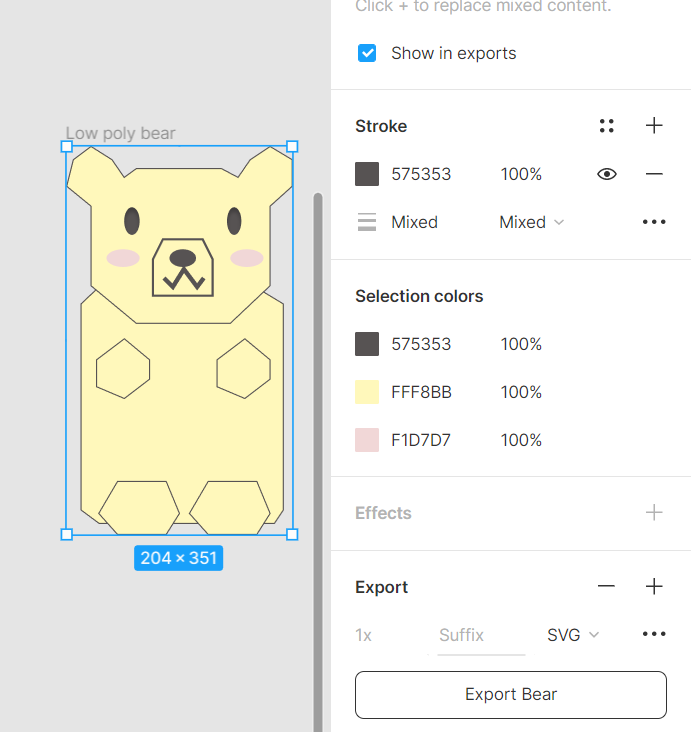Select the bear's left pink cheek
This screenshot has height=732, width=691.
pos(123,258)
